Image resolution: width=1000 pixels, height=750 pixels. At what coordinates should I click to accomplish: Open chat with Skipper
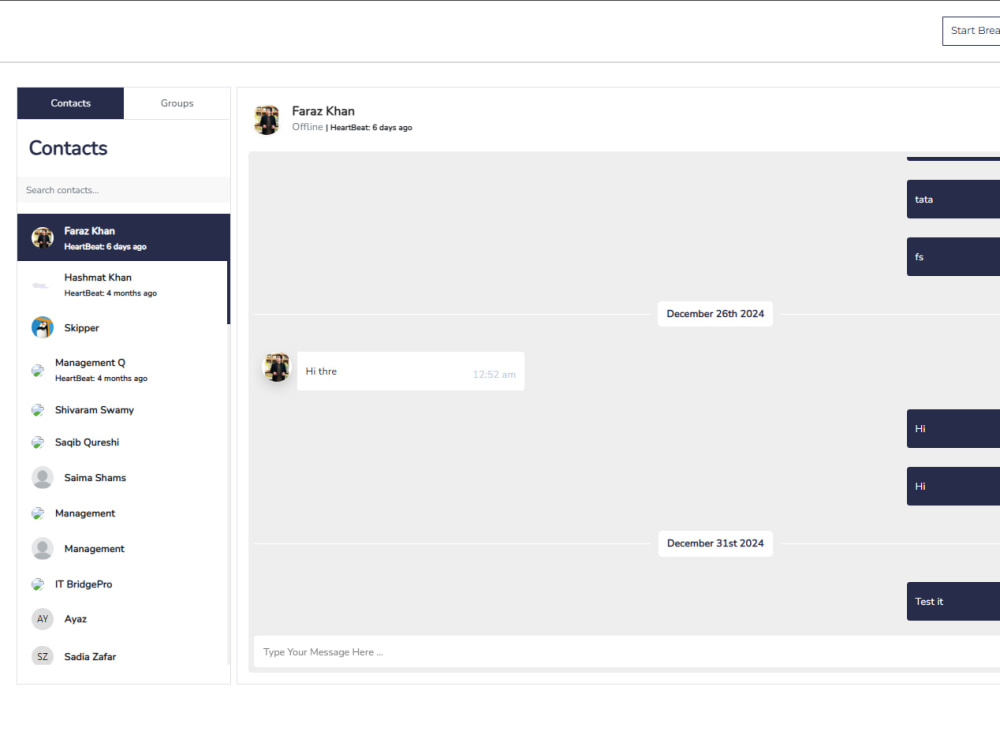(122, 328)
